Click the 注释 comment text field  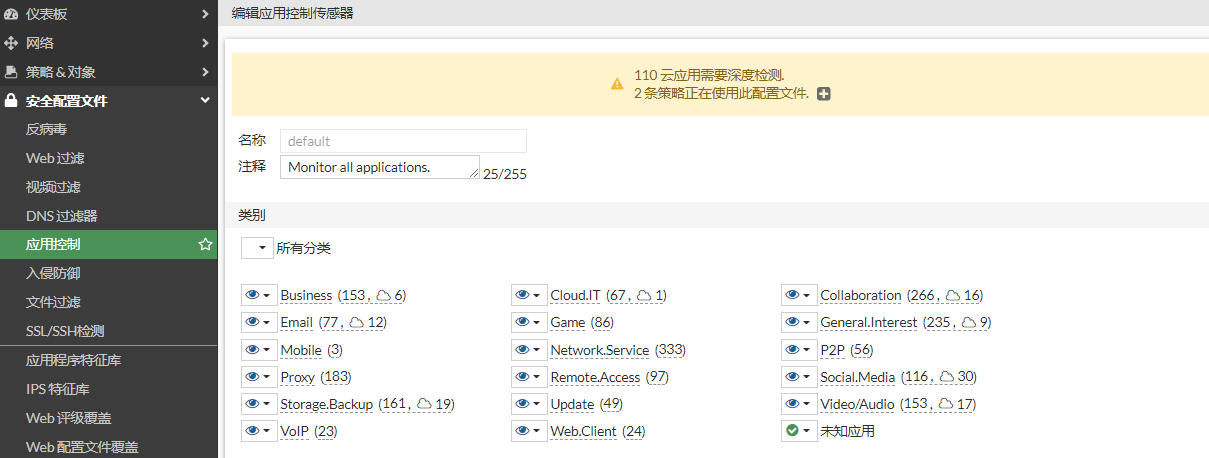tap(379, 167)
